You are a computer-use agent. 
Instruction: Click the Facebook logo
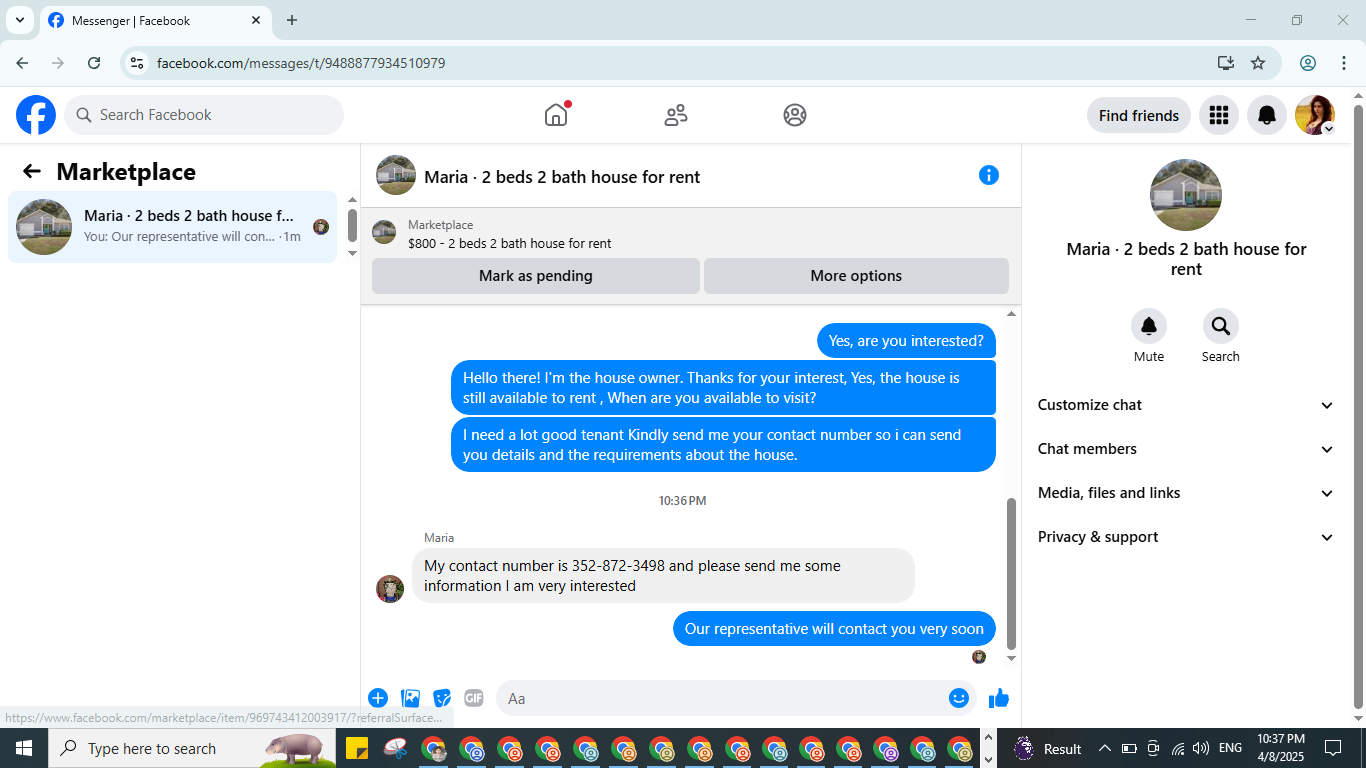click(x=36, y=115)
